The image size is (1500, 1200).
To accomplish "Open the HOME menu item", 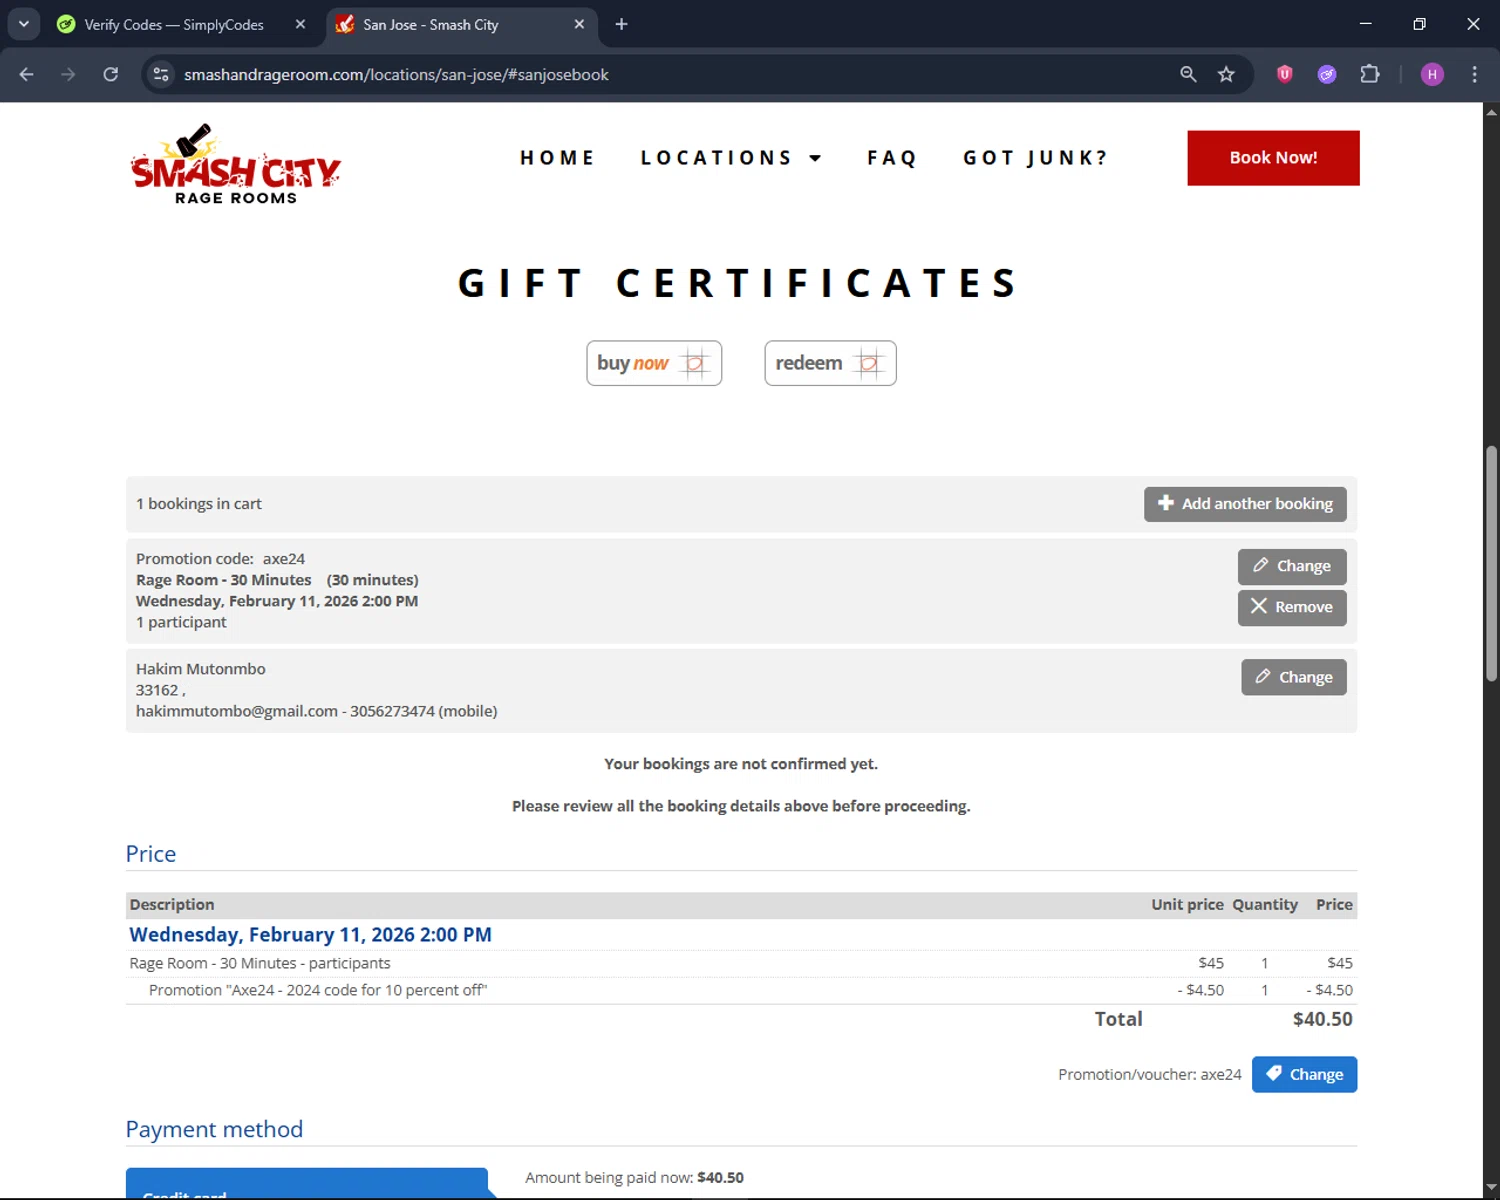I will tap(557, 158).
